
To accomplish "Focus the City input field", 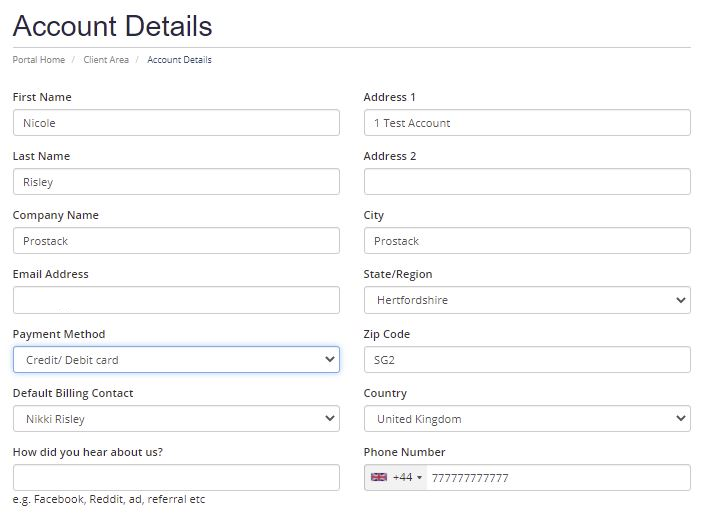I will point(527,241).
